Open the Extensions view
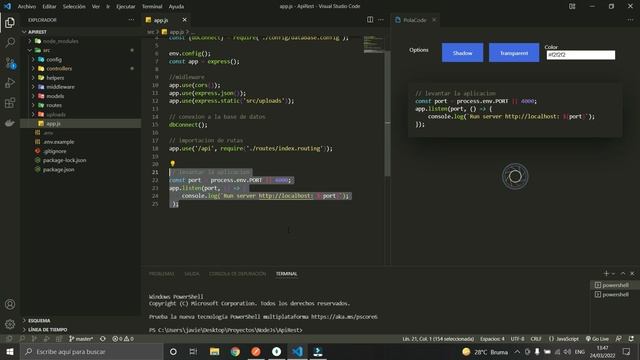640x360 pixels. point(10,102)
